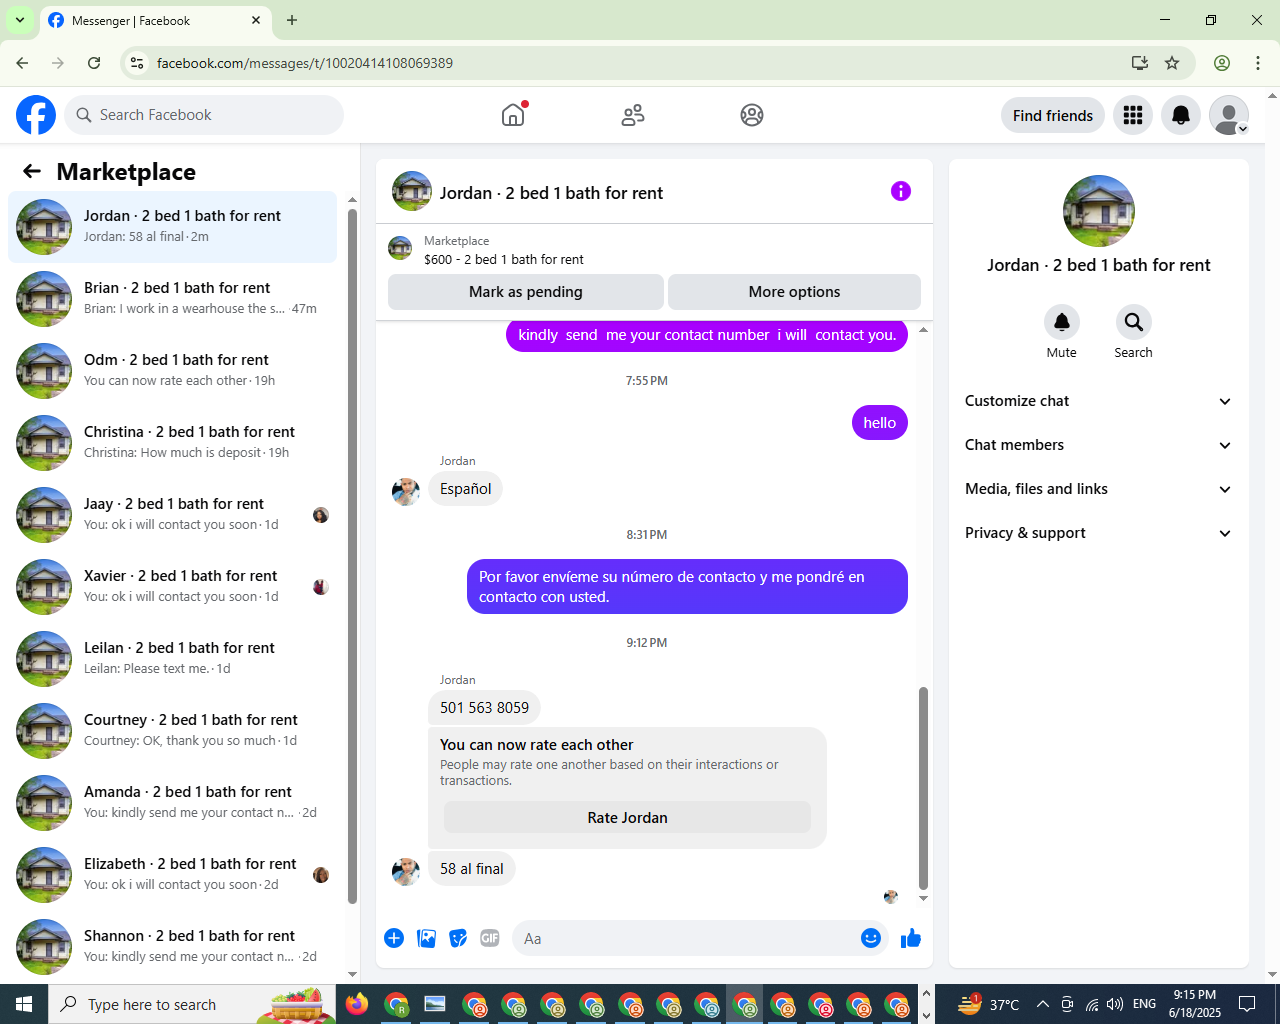
Task: Open the Facebook menu grid icon
Action: tap(1133, 115)
